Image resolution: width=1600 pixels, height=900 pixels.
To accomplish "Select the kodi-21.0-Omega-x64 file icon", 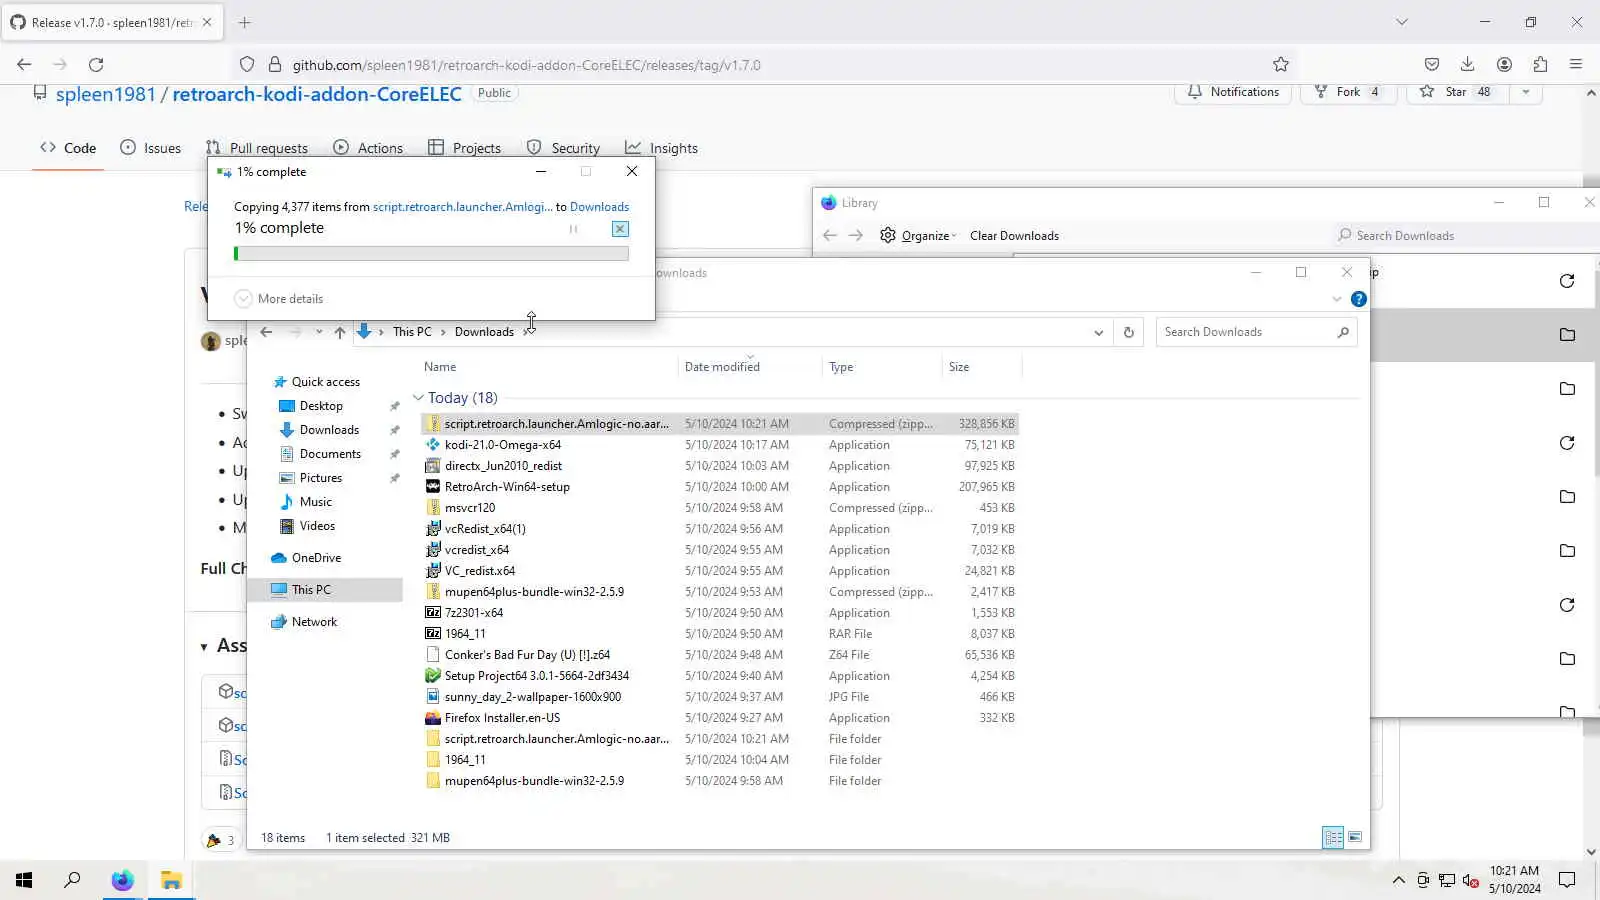I will 433,445.
